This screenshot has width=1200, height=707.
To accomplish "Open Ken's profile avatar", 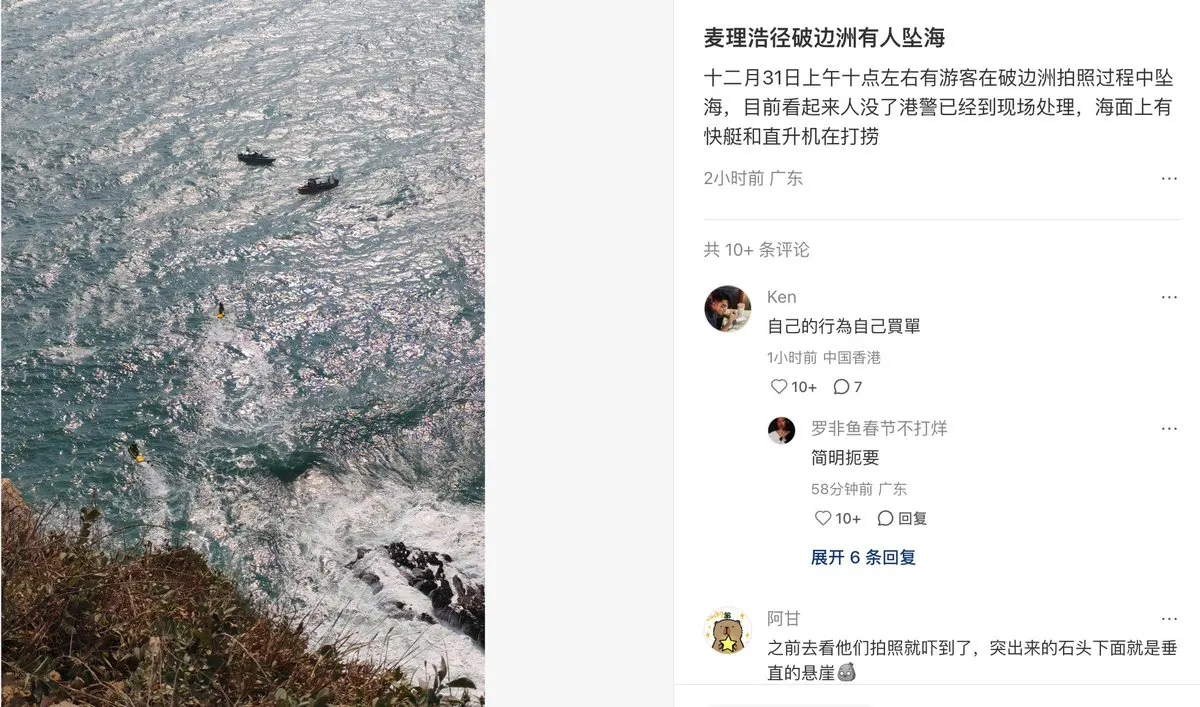I will click(727, 308).
